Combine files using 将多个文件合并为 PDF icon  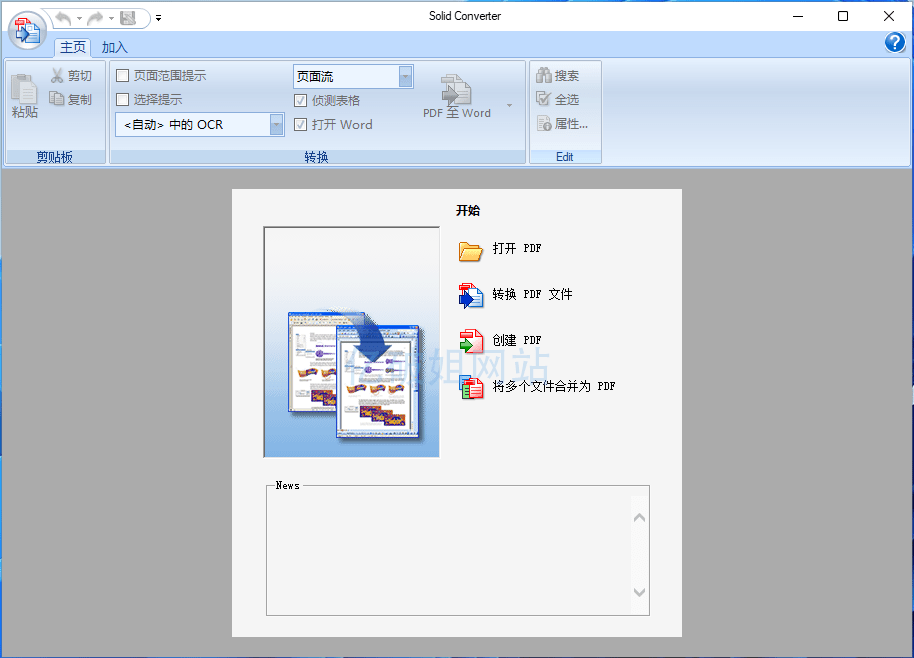coord(471,385)
